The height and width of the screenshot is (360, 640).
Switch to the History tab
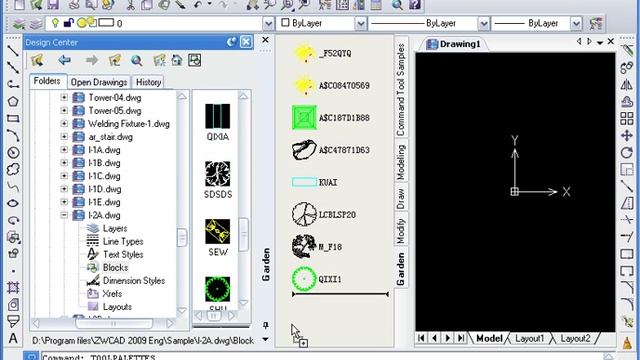(148, 82)
